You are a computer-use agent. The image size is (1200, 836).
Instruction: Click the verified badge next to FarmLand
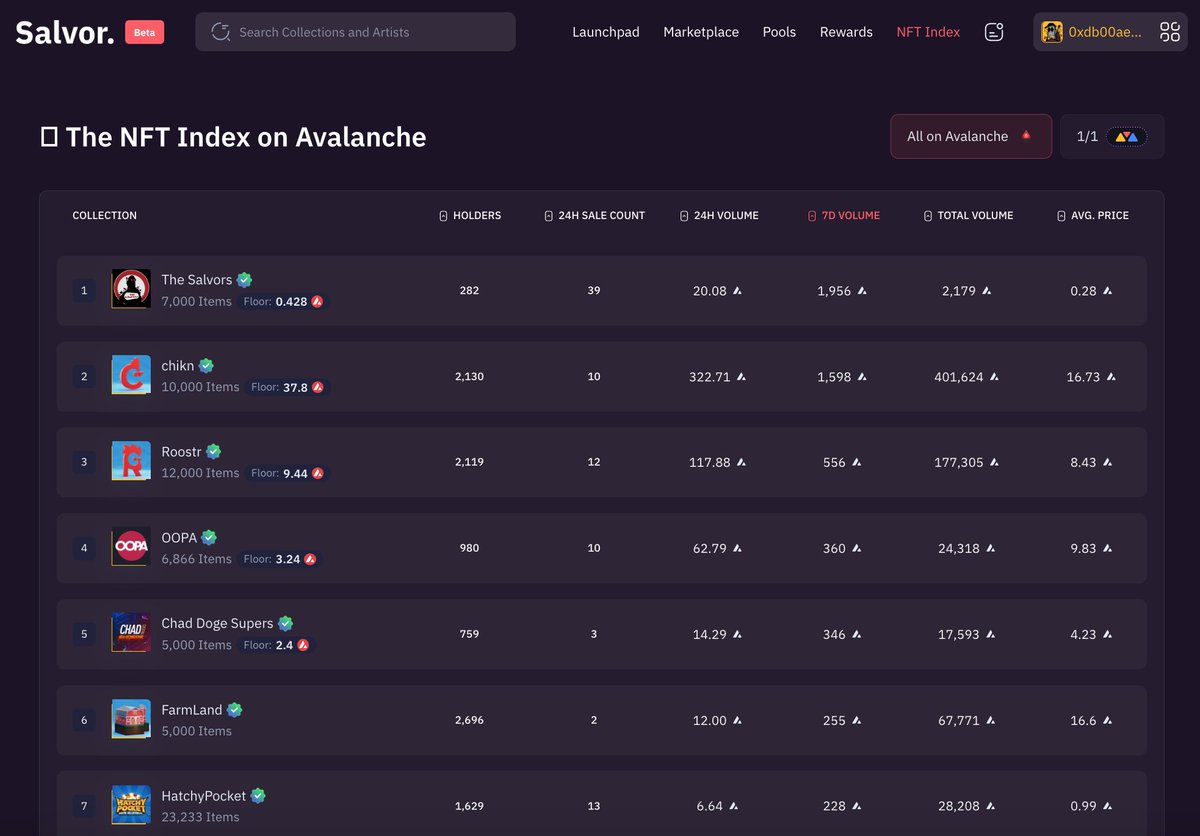234,710
